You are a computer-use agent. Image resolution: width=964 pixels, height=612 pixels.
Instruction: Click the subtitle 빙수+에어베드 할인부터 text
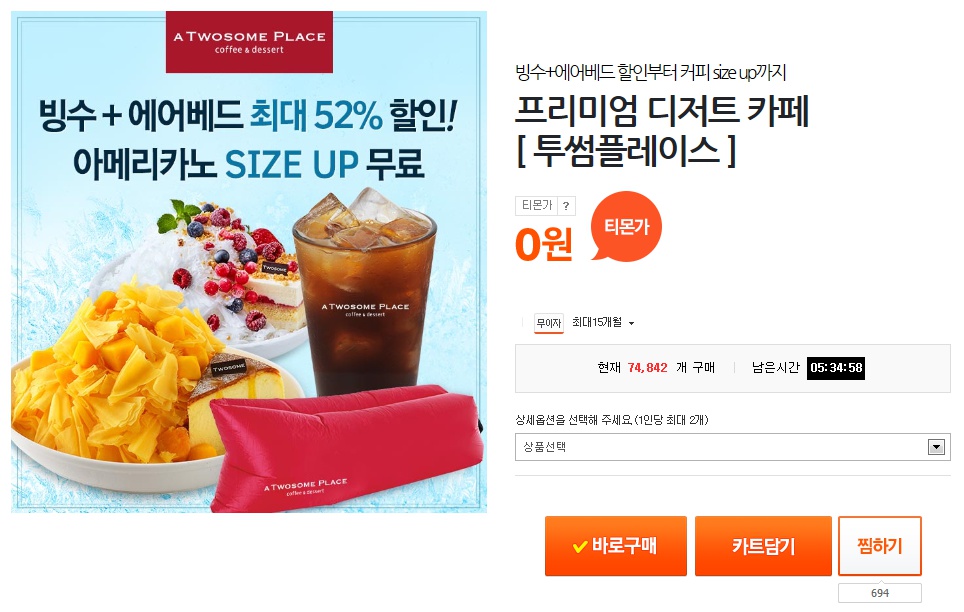click(x=650, y=73)
